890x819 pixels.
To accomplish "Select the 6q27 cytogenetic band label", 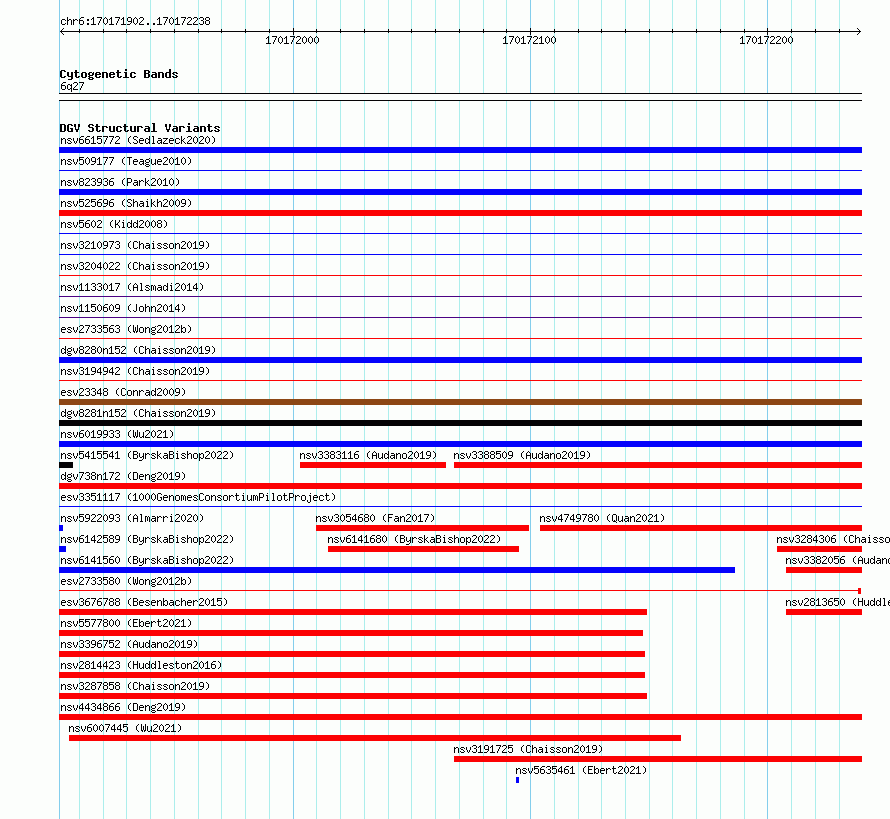I will pos(72,86).
